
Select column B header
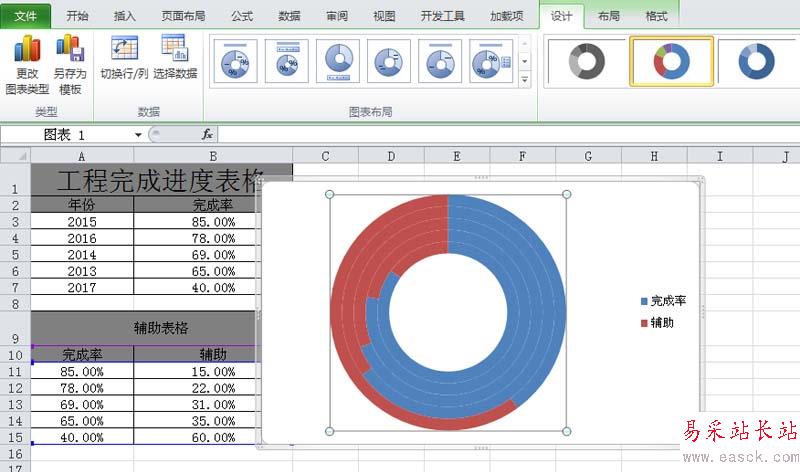(x=213, y=156)
